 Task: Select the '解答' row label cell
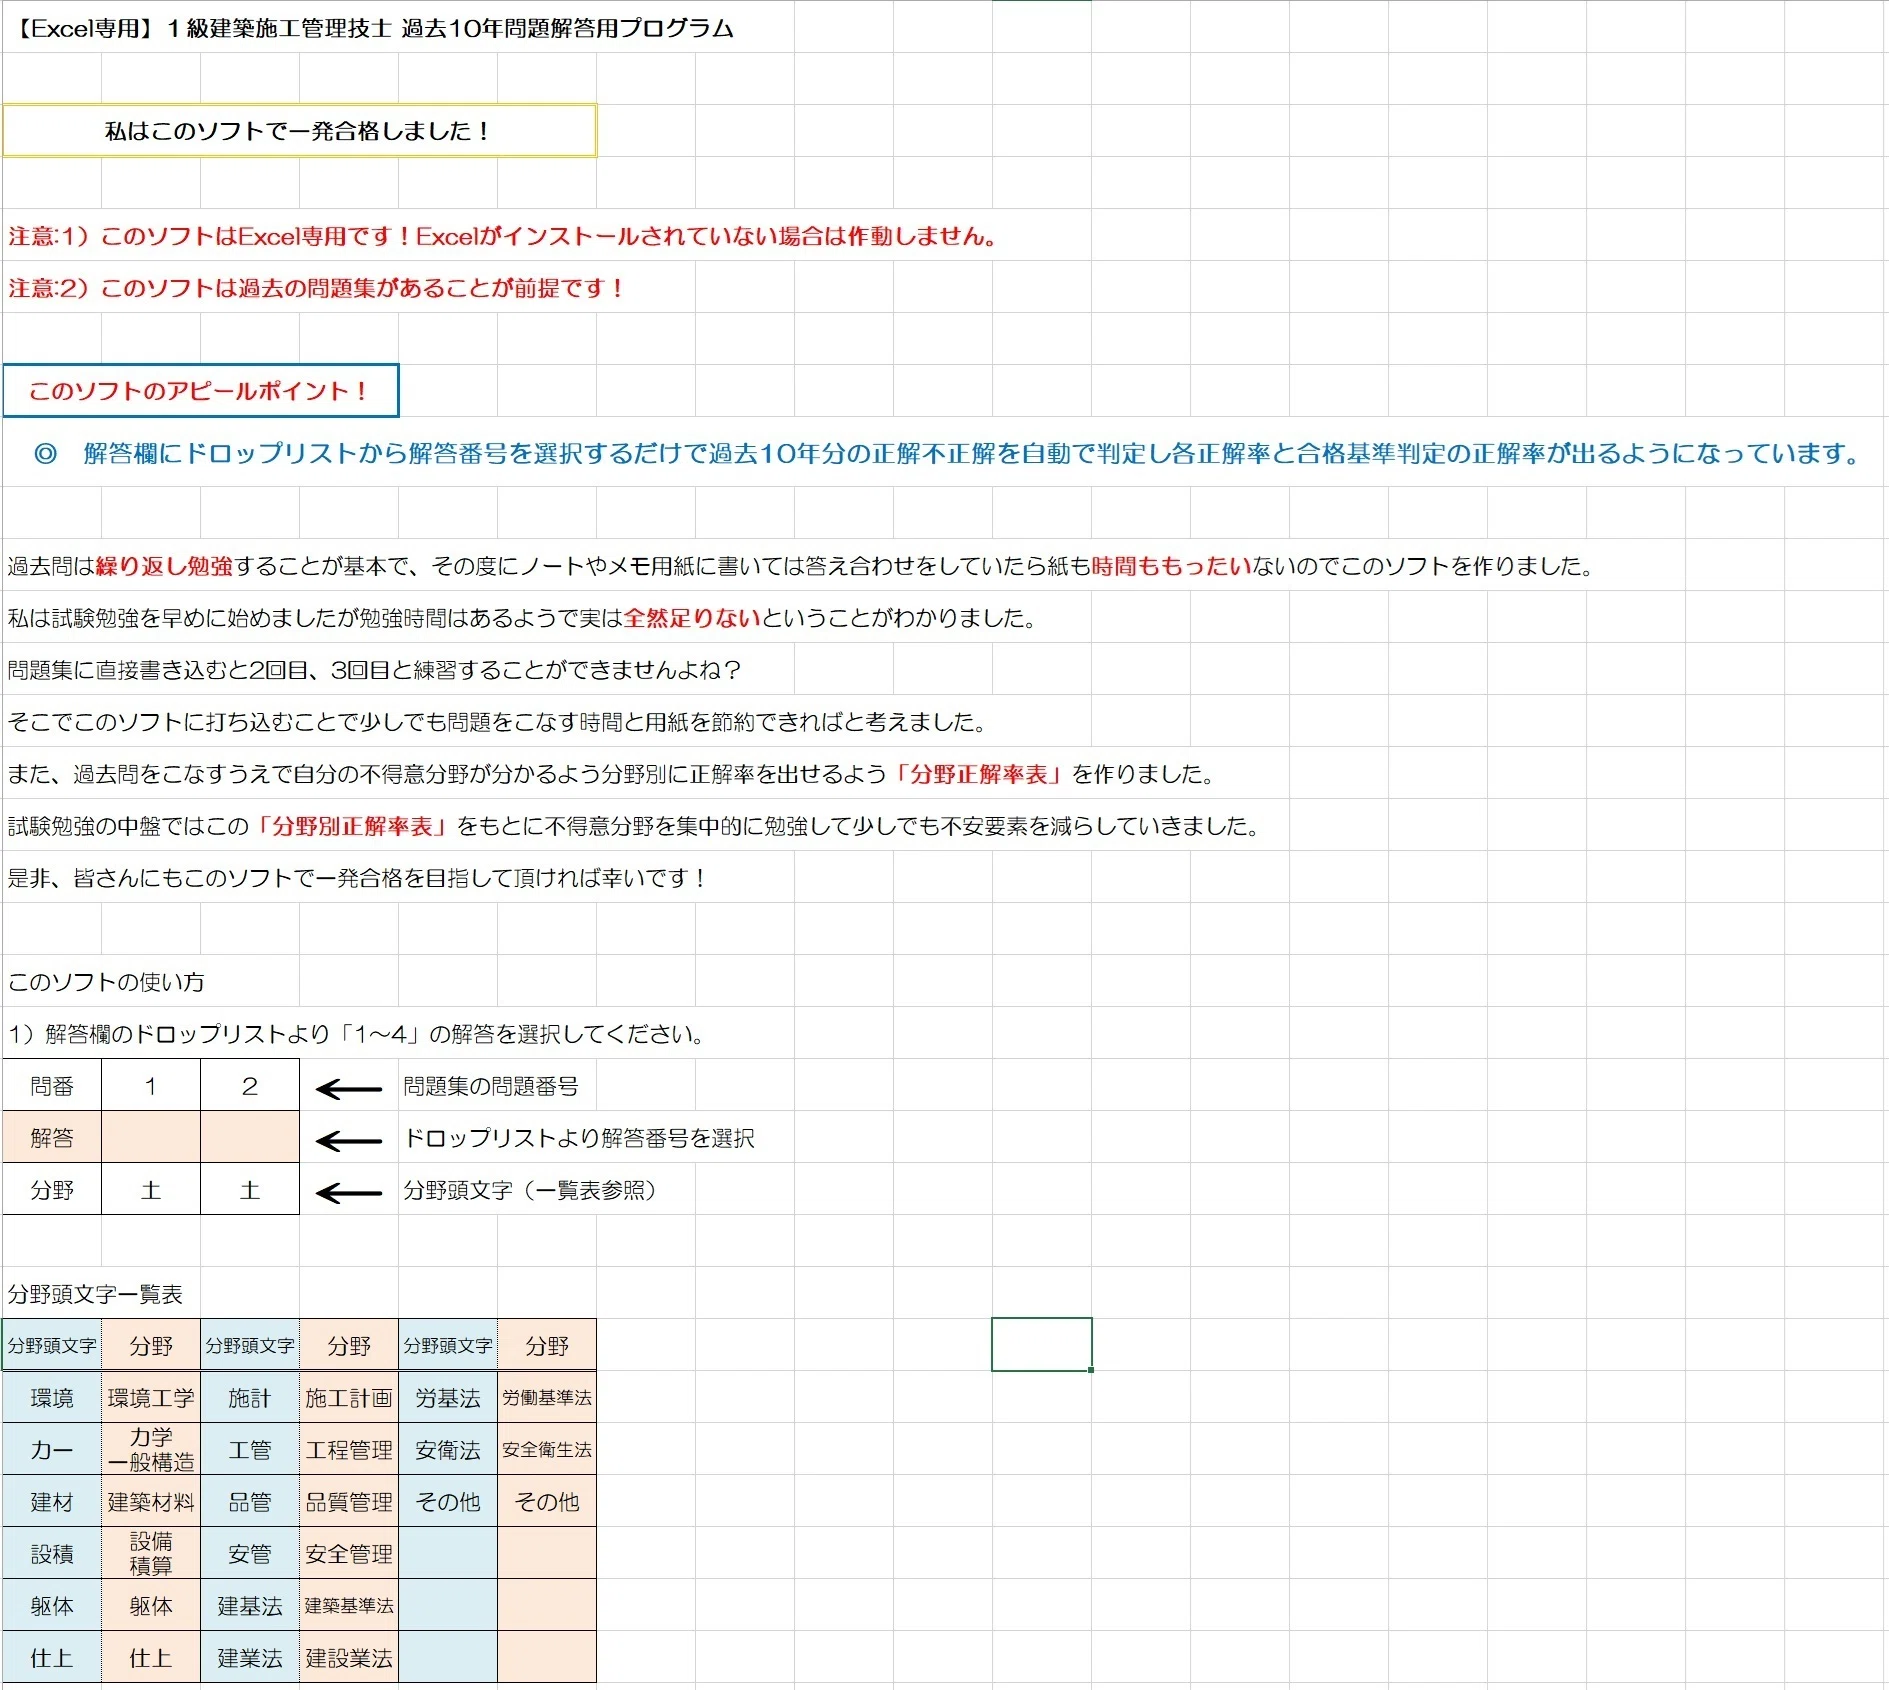tap(52, 1138)
